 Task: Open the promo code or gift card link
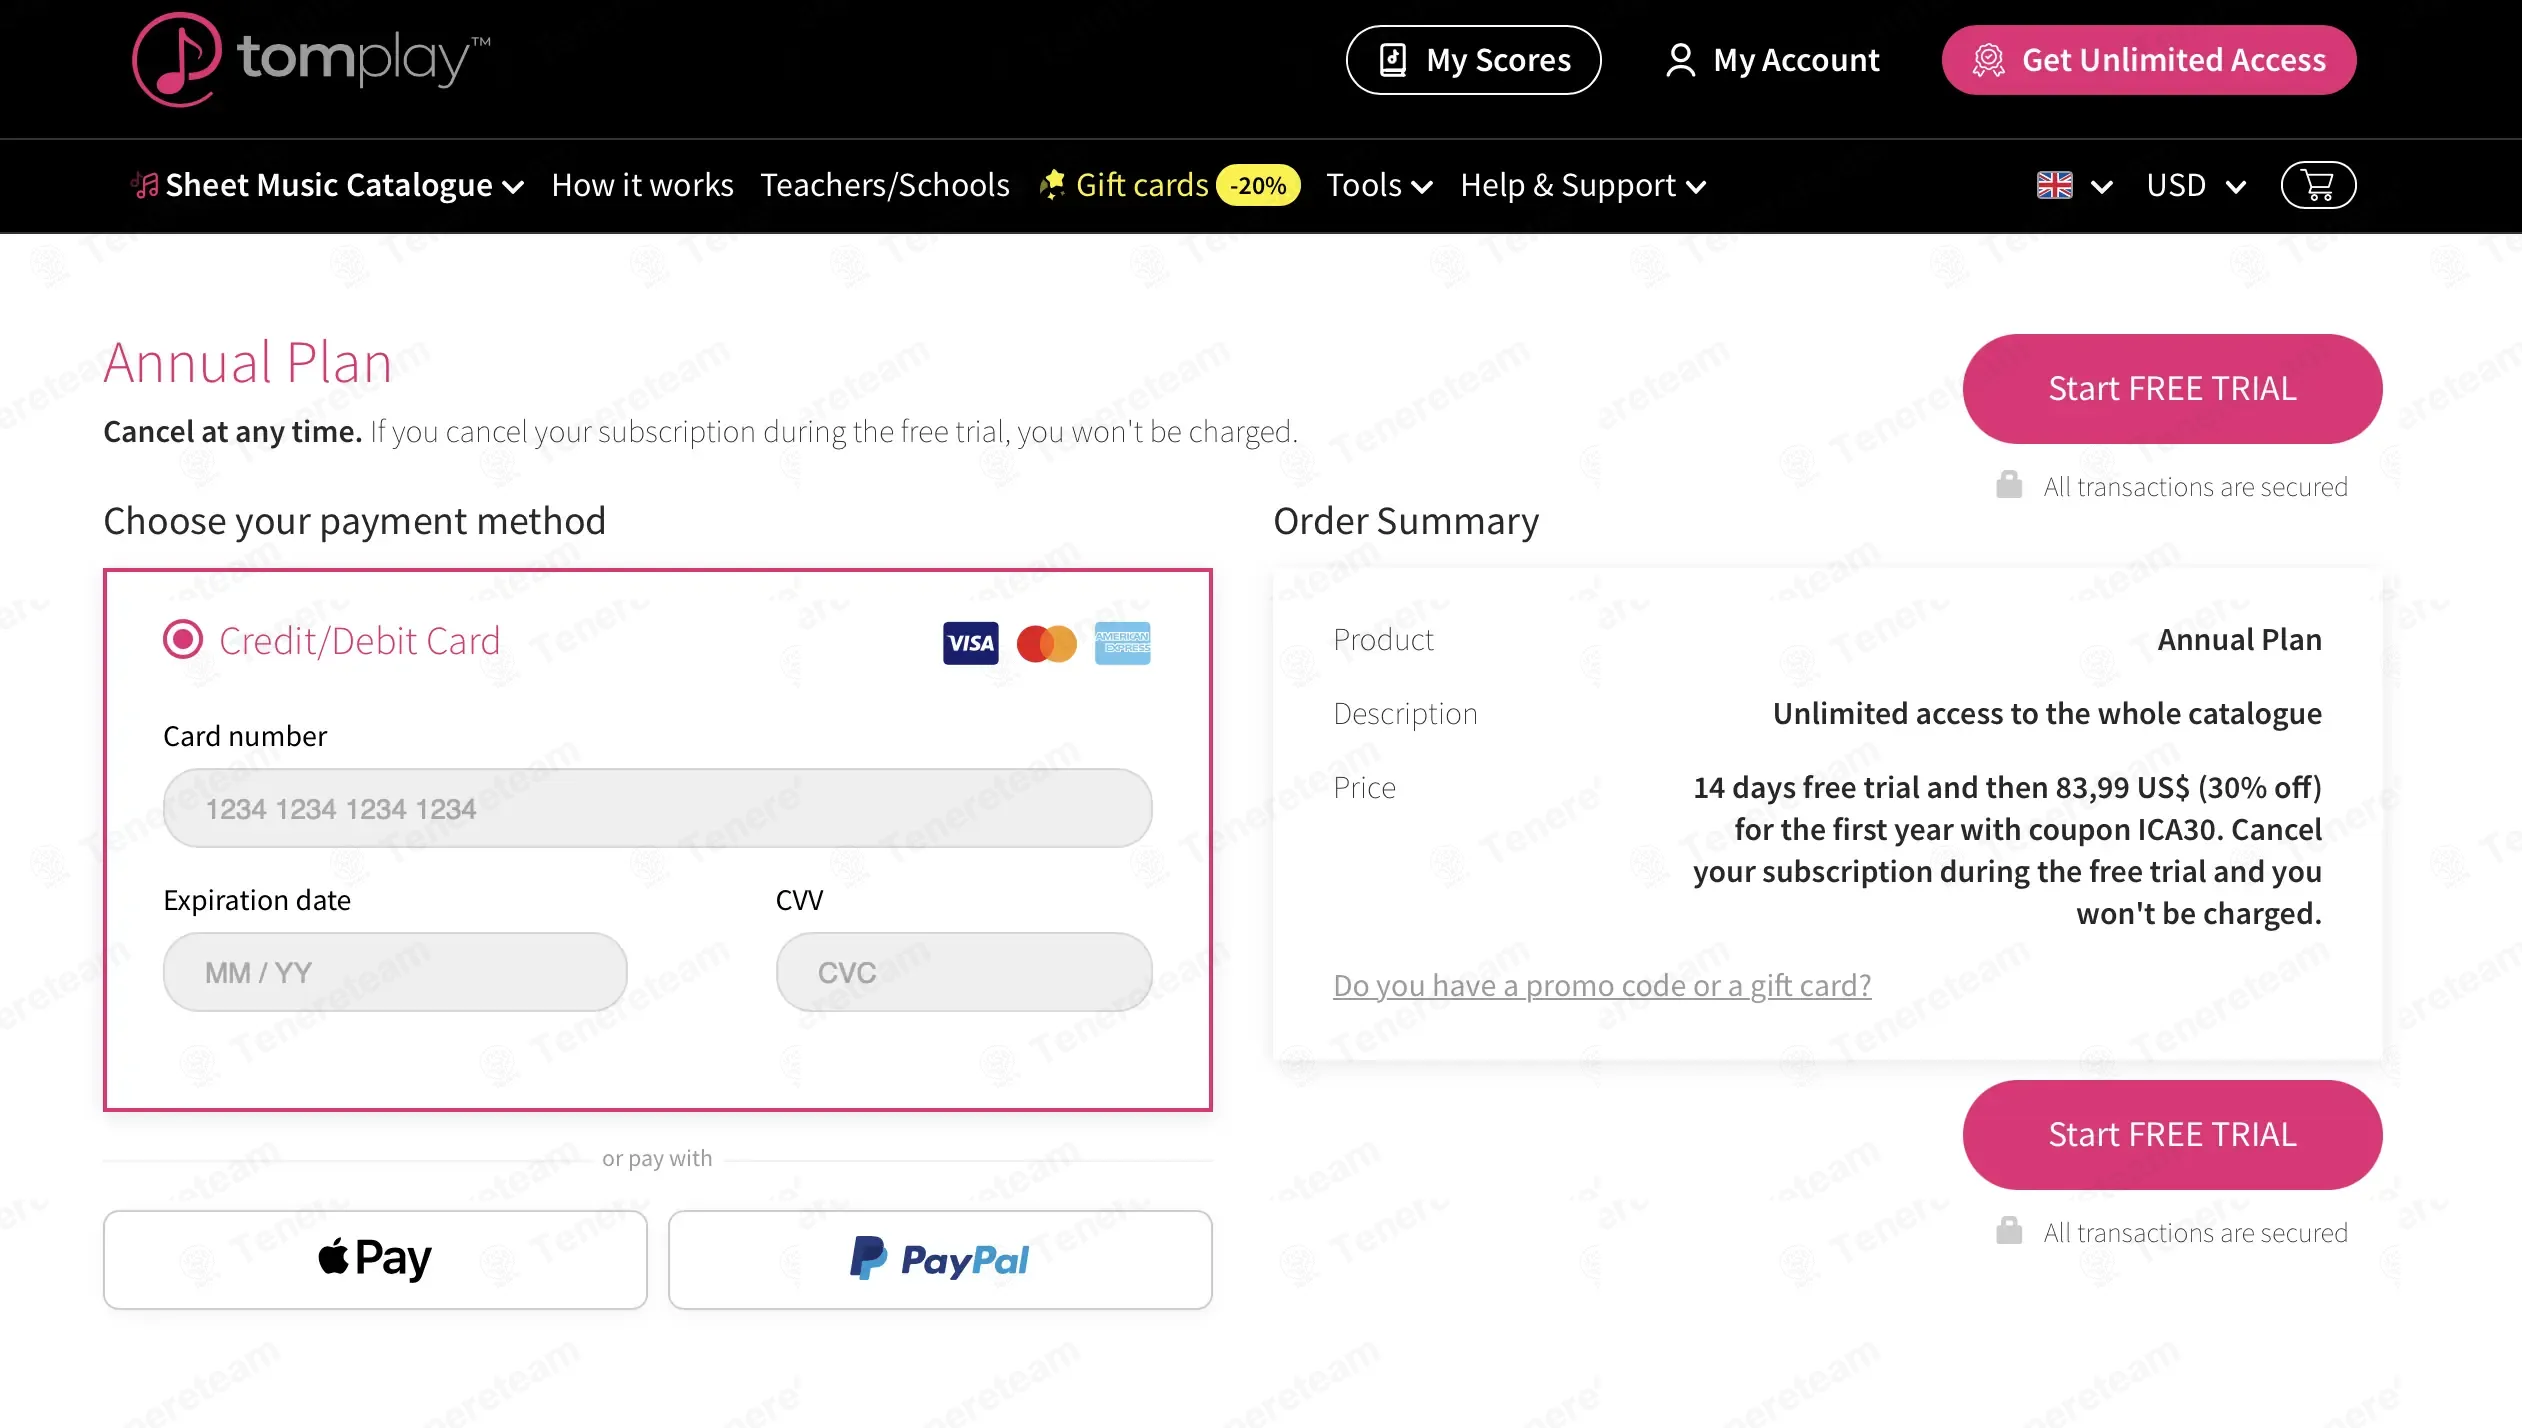coord(1601,986)
